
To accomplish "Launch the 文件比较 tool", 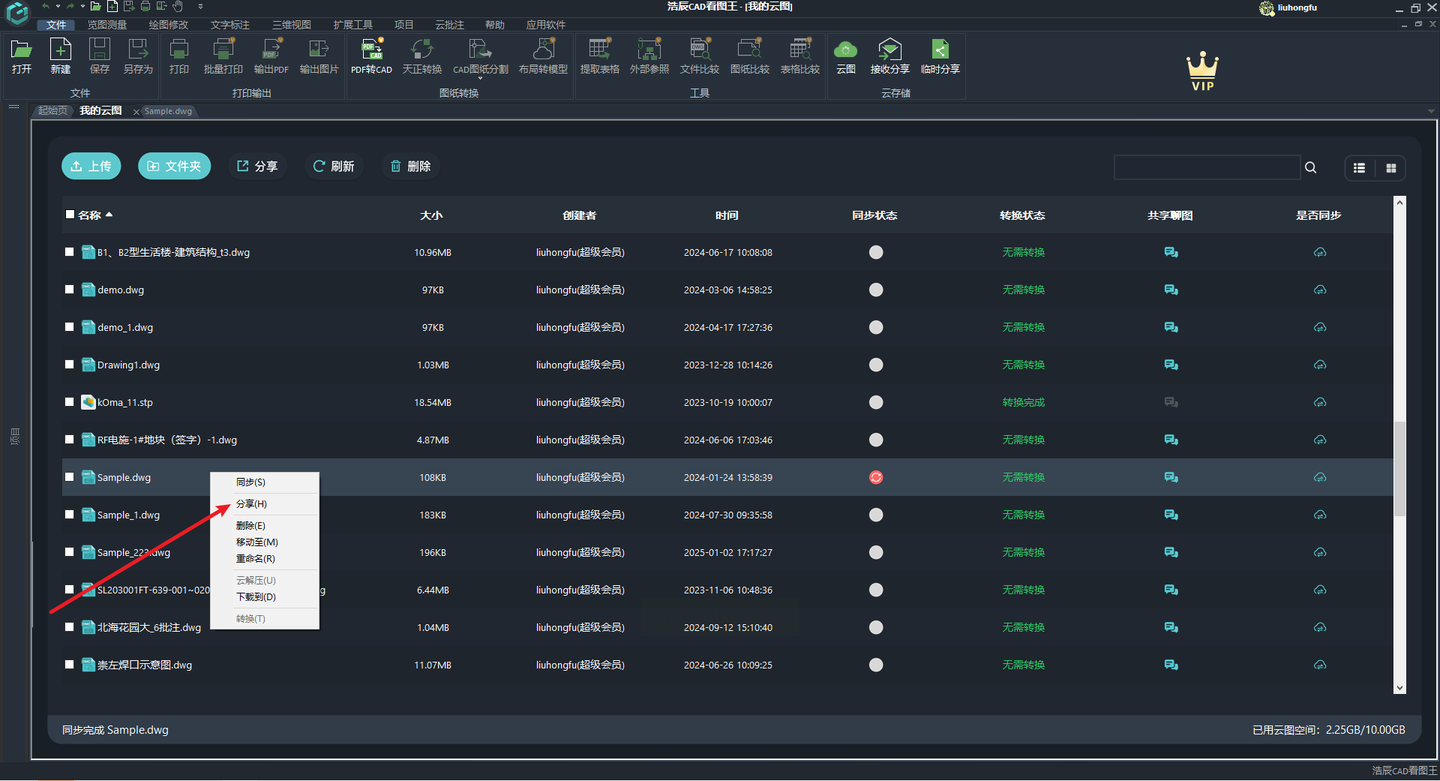I will (699, 50).
